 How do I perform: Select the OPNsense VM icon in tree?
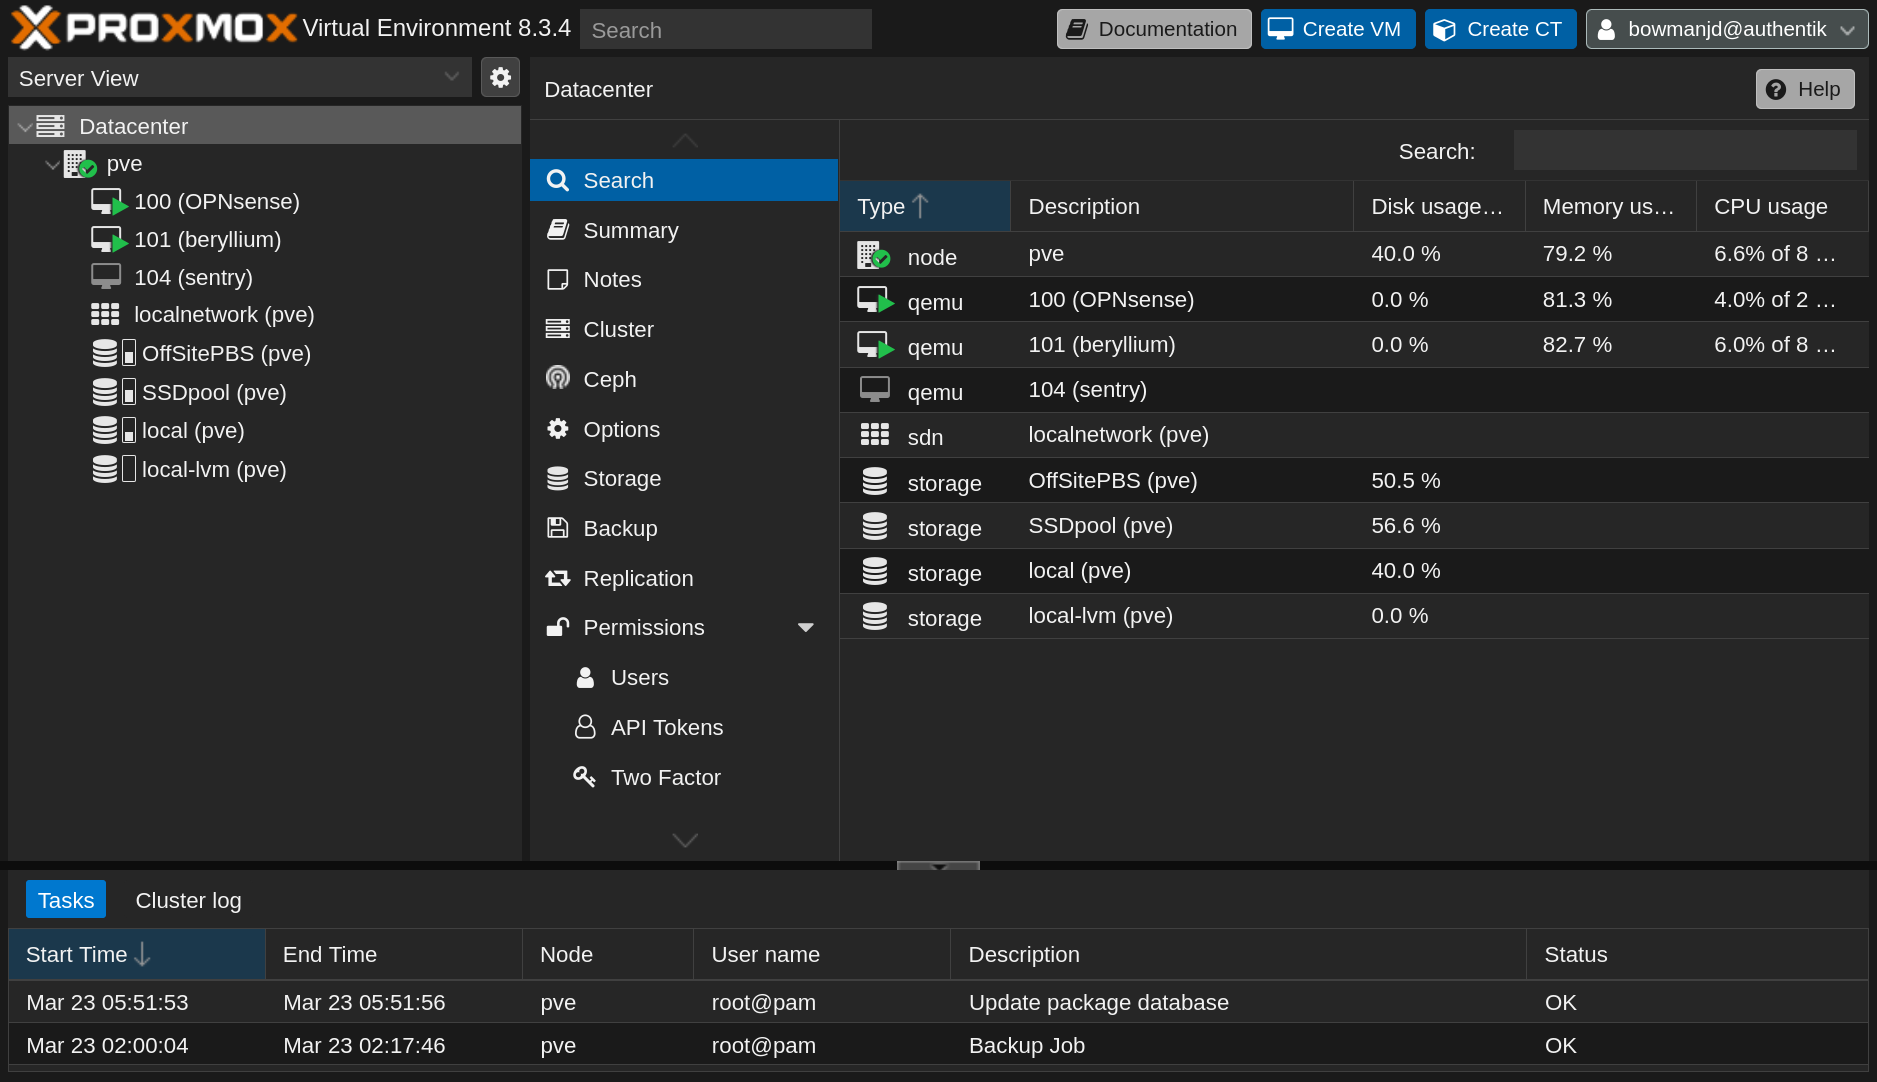[108, 202]
